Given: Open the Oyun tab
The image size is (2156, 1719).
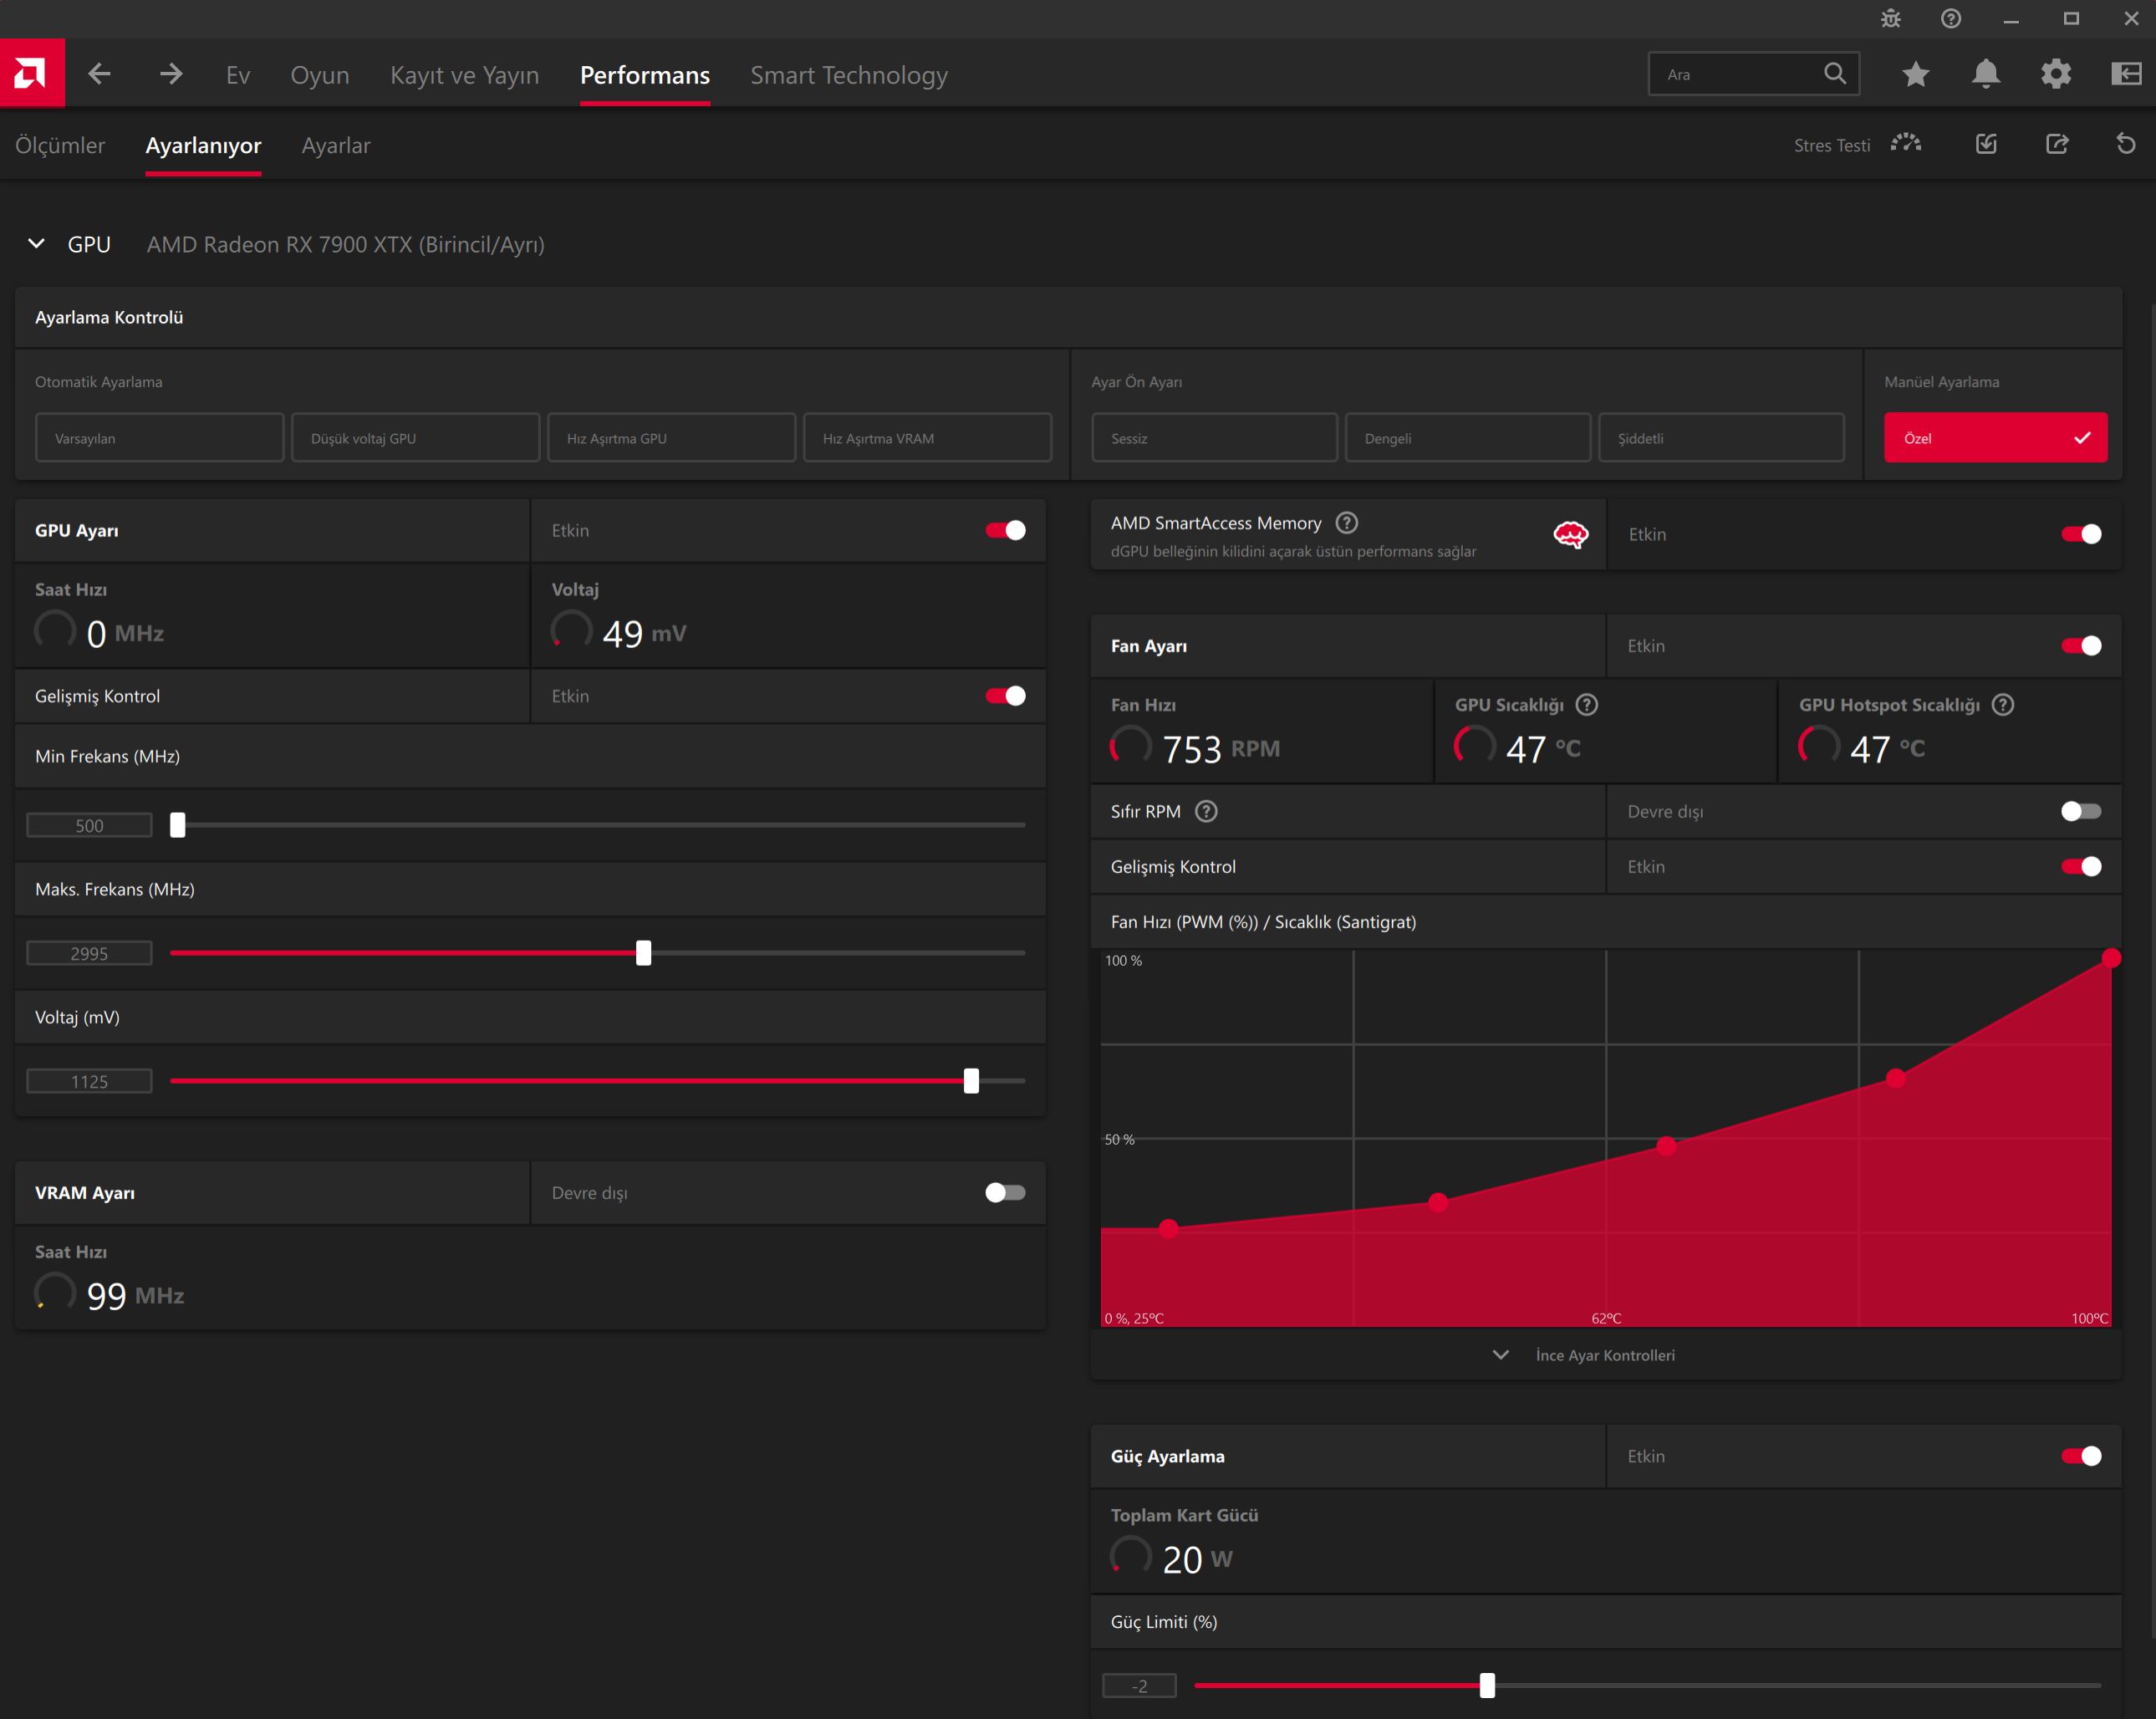Looking at the screenshot, I should [320, 75].
